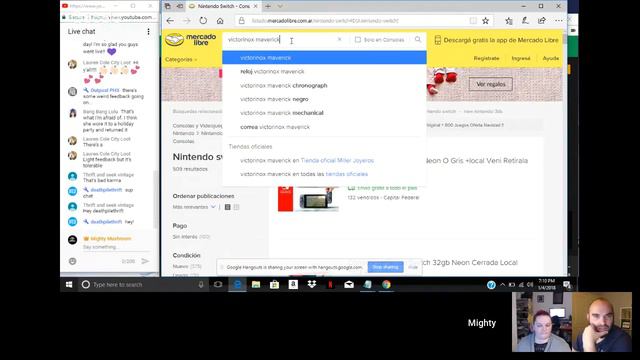The width and height of the screenshot is (640, 360).
Task: Add page to favorites with star icon
Action: 485,20
